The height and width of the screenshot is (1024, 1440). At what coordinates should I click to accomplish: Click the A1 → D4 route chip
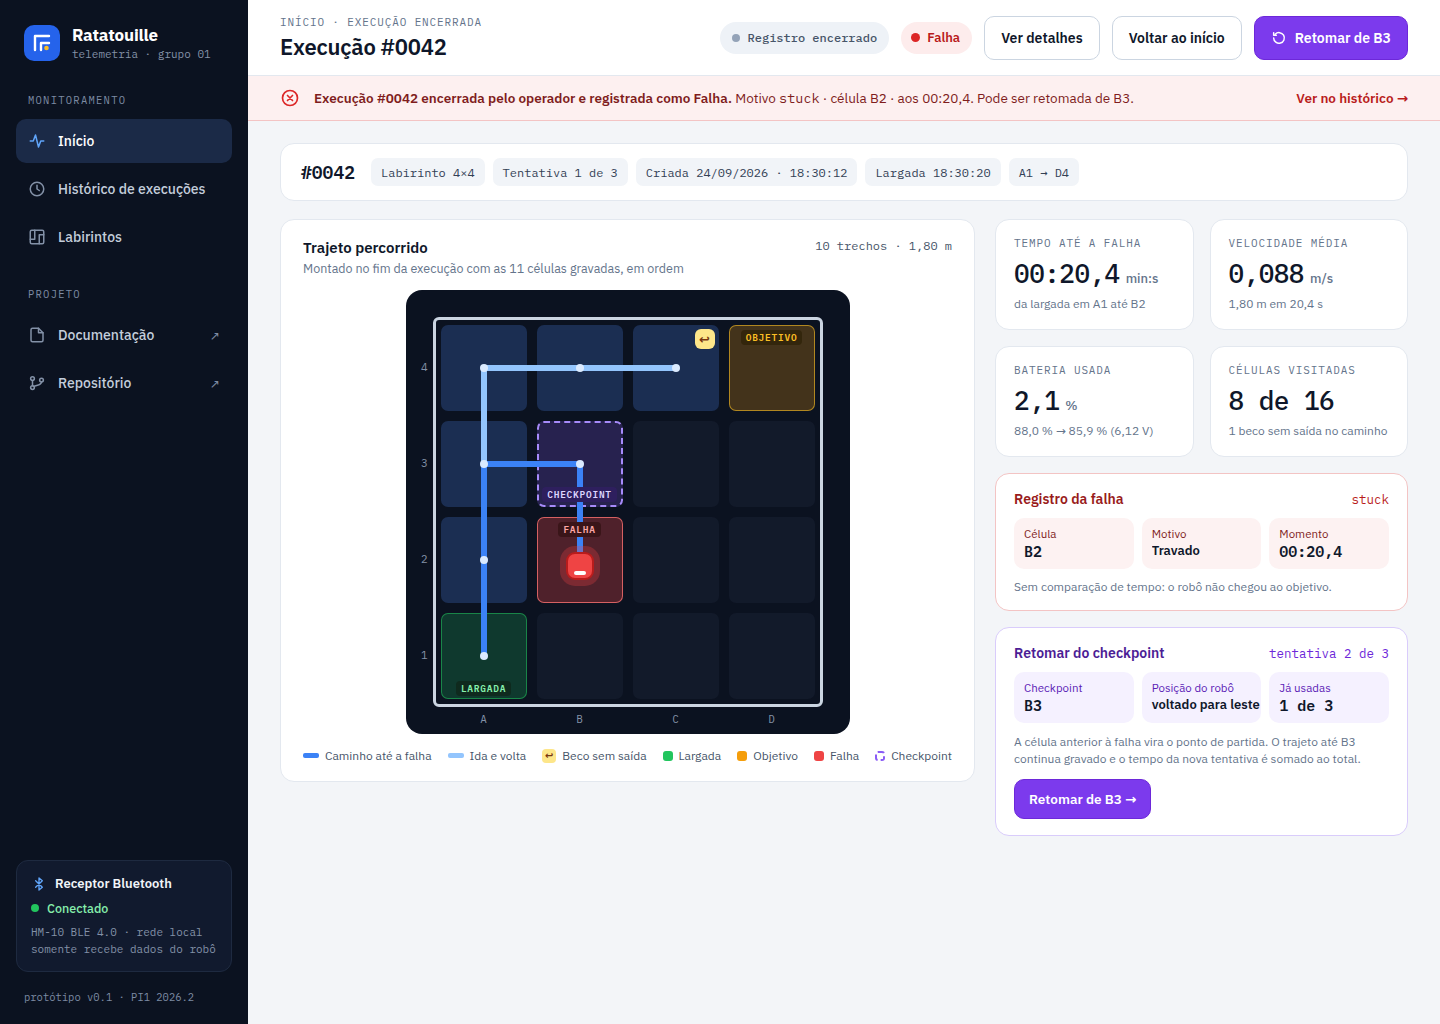(1044, 172)
